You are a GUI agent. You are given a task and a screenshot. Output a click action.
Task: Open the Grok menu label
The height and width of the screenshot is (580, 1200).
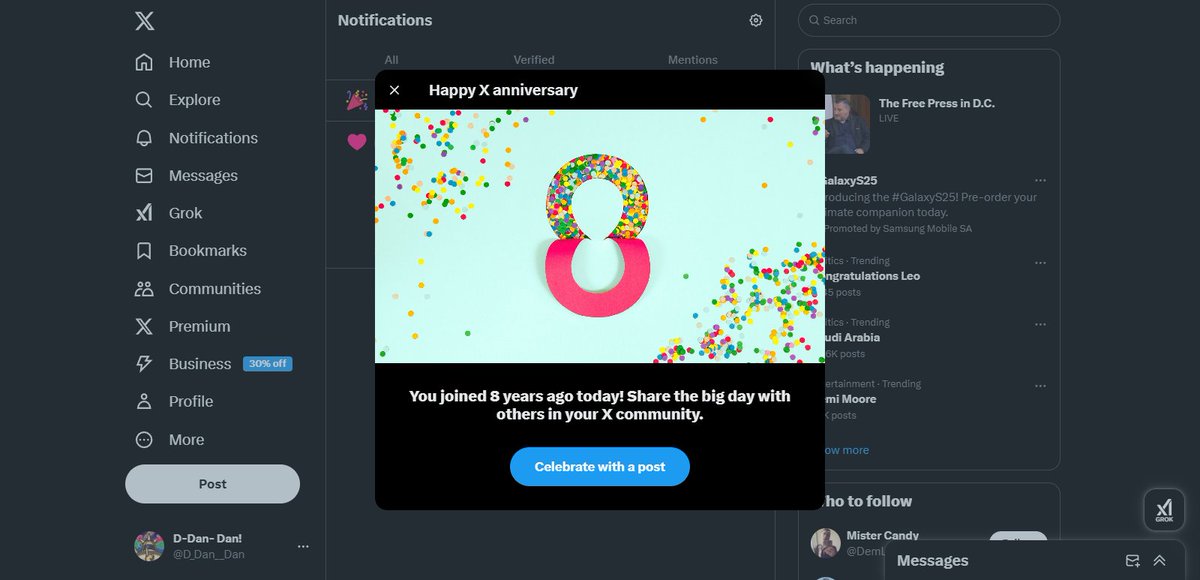pos(185,213)
